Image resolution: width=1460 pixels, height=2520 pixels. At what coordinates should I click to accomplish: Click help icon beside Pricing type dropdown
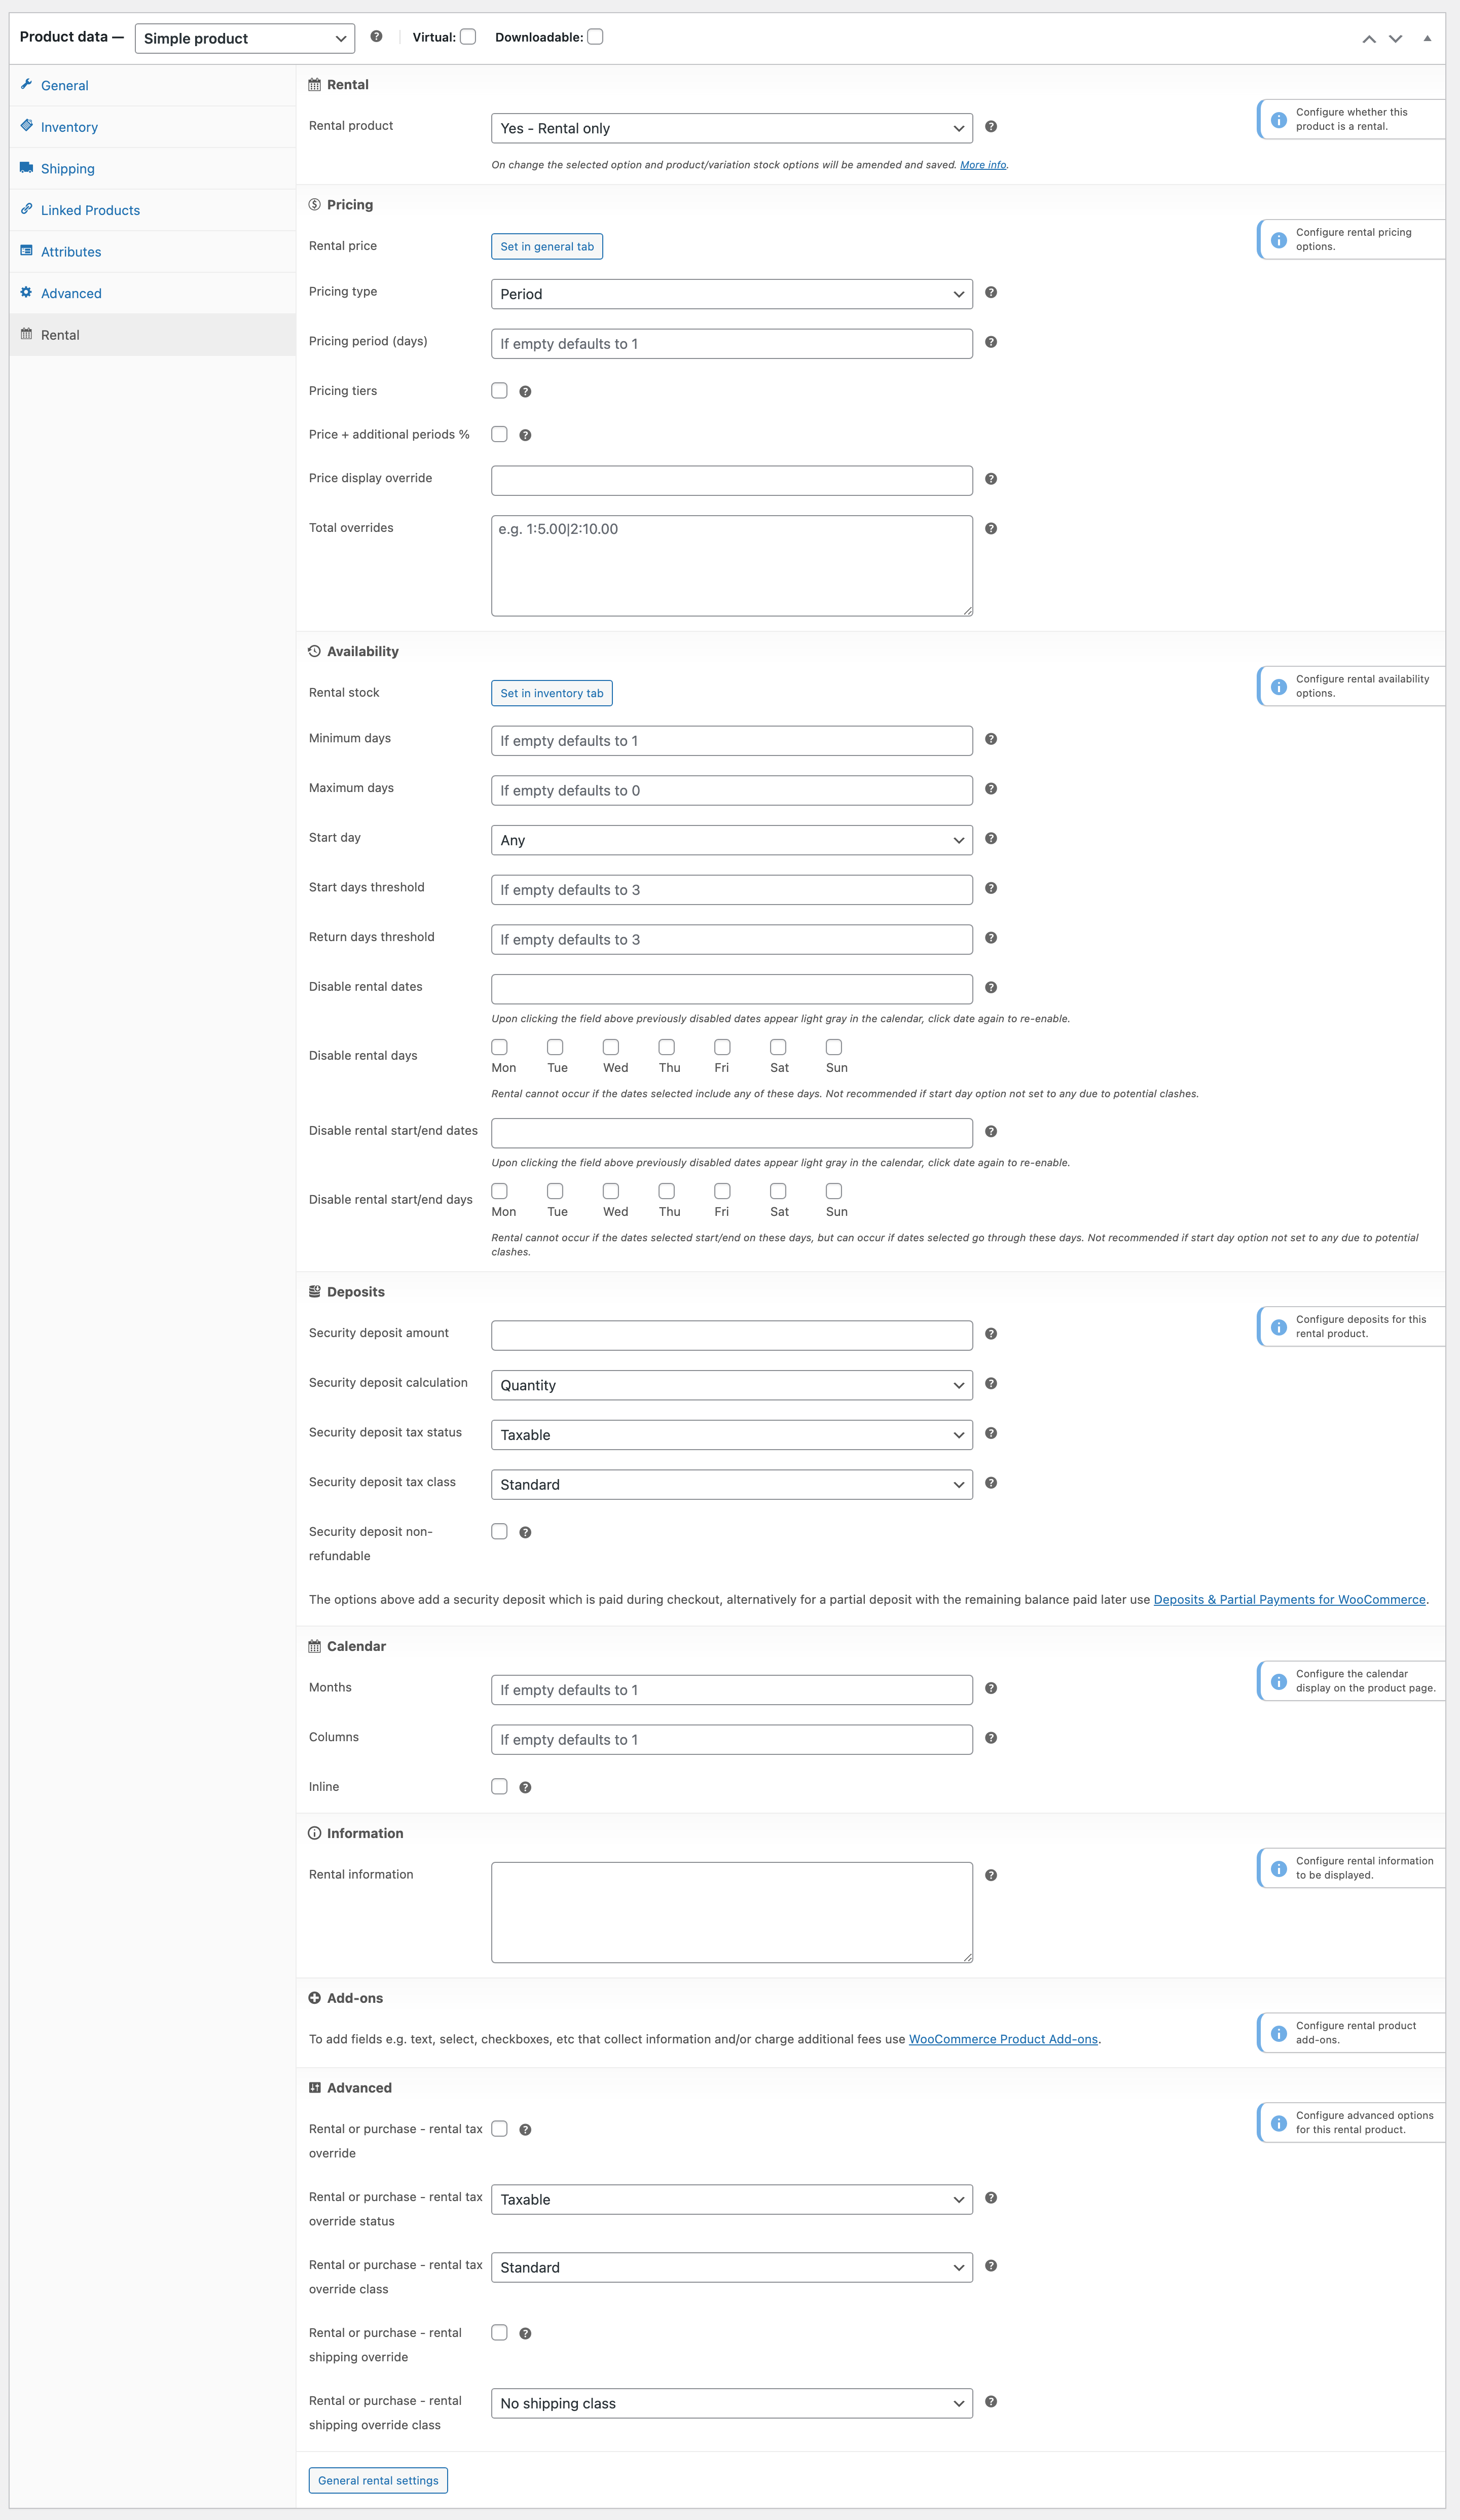(990, 293)
